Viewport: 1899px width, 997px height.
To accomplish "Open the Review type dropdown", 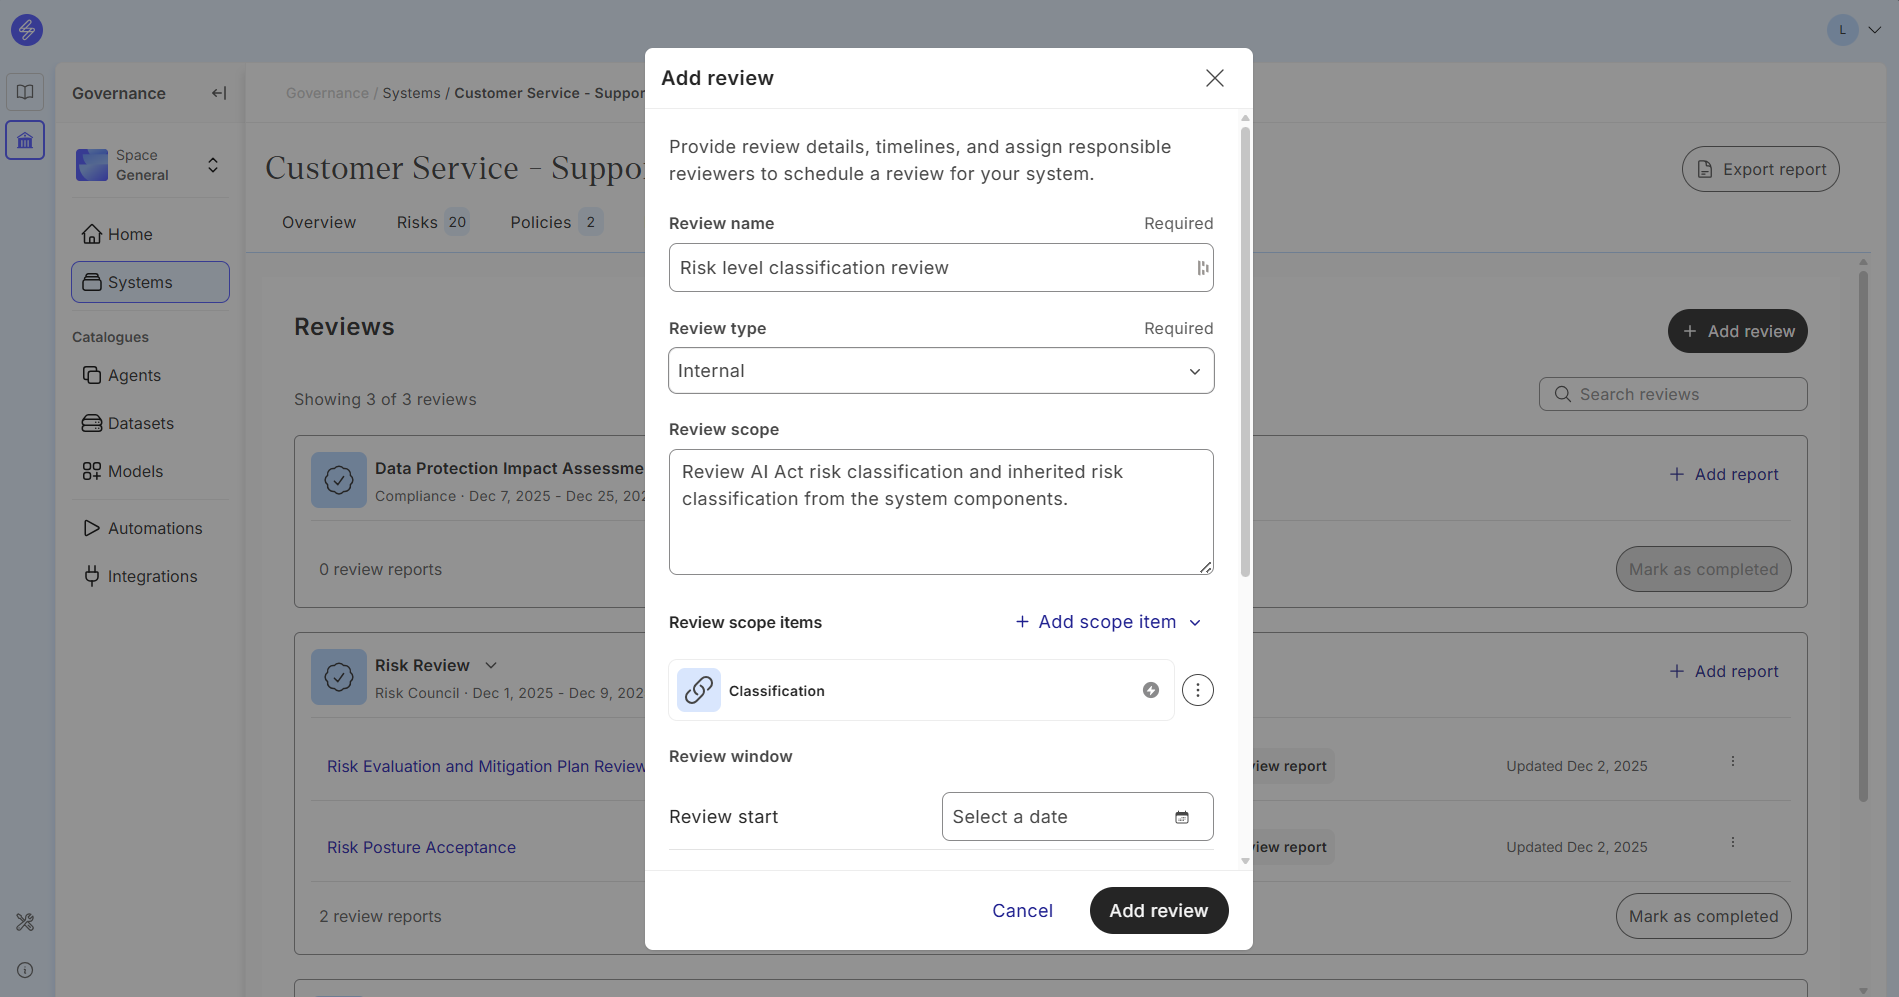I will click(x=940, y=371).
